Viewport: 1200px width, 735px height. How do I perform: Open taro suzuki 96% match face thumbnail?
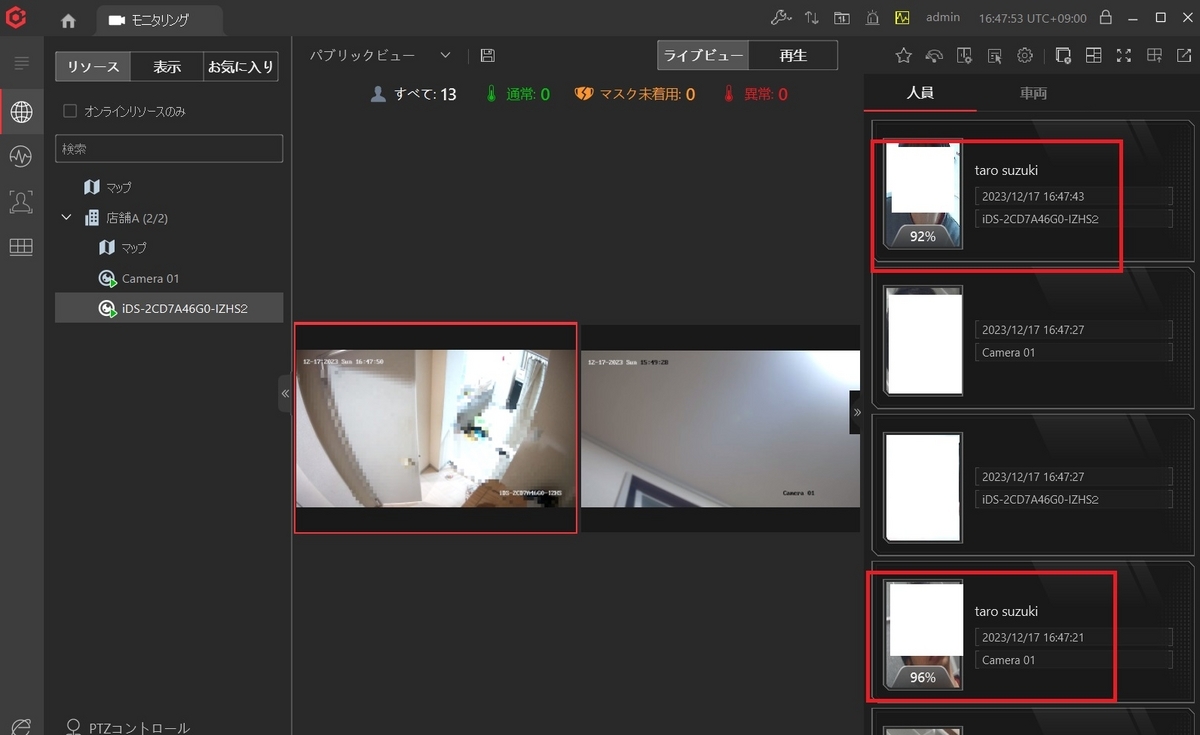[x=923, y=636]
